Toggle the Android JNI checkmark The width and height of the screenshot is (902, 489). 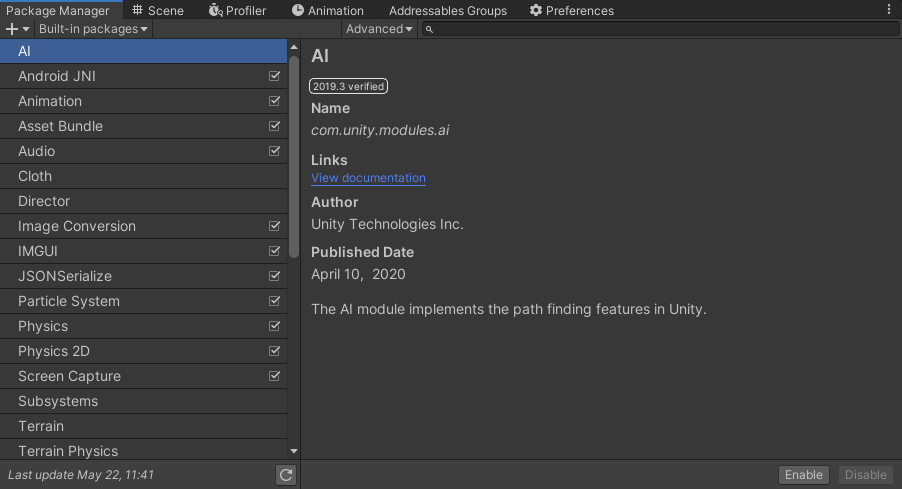coord(274,76)
